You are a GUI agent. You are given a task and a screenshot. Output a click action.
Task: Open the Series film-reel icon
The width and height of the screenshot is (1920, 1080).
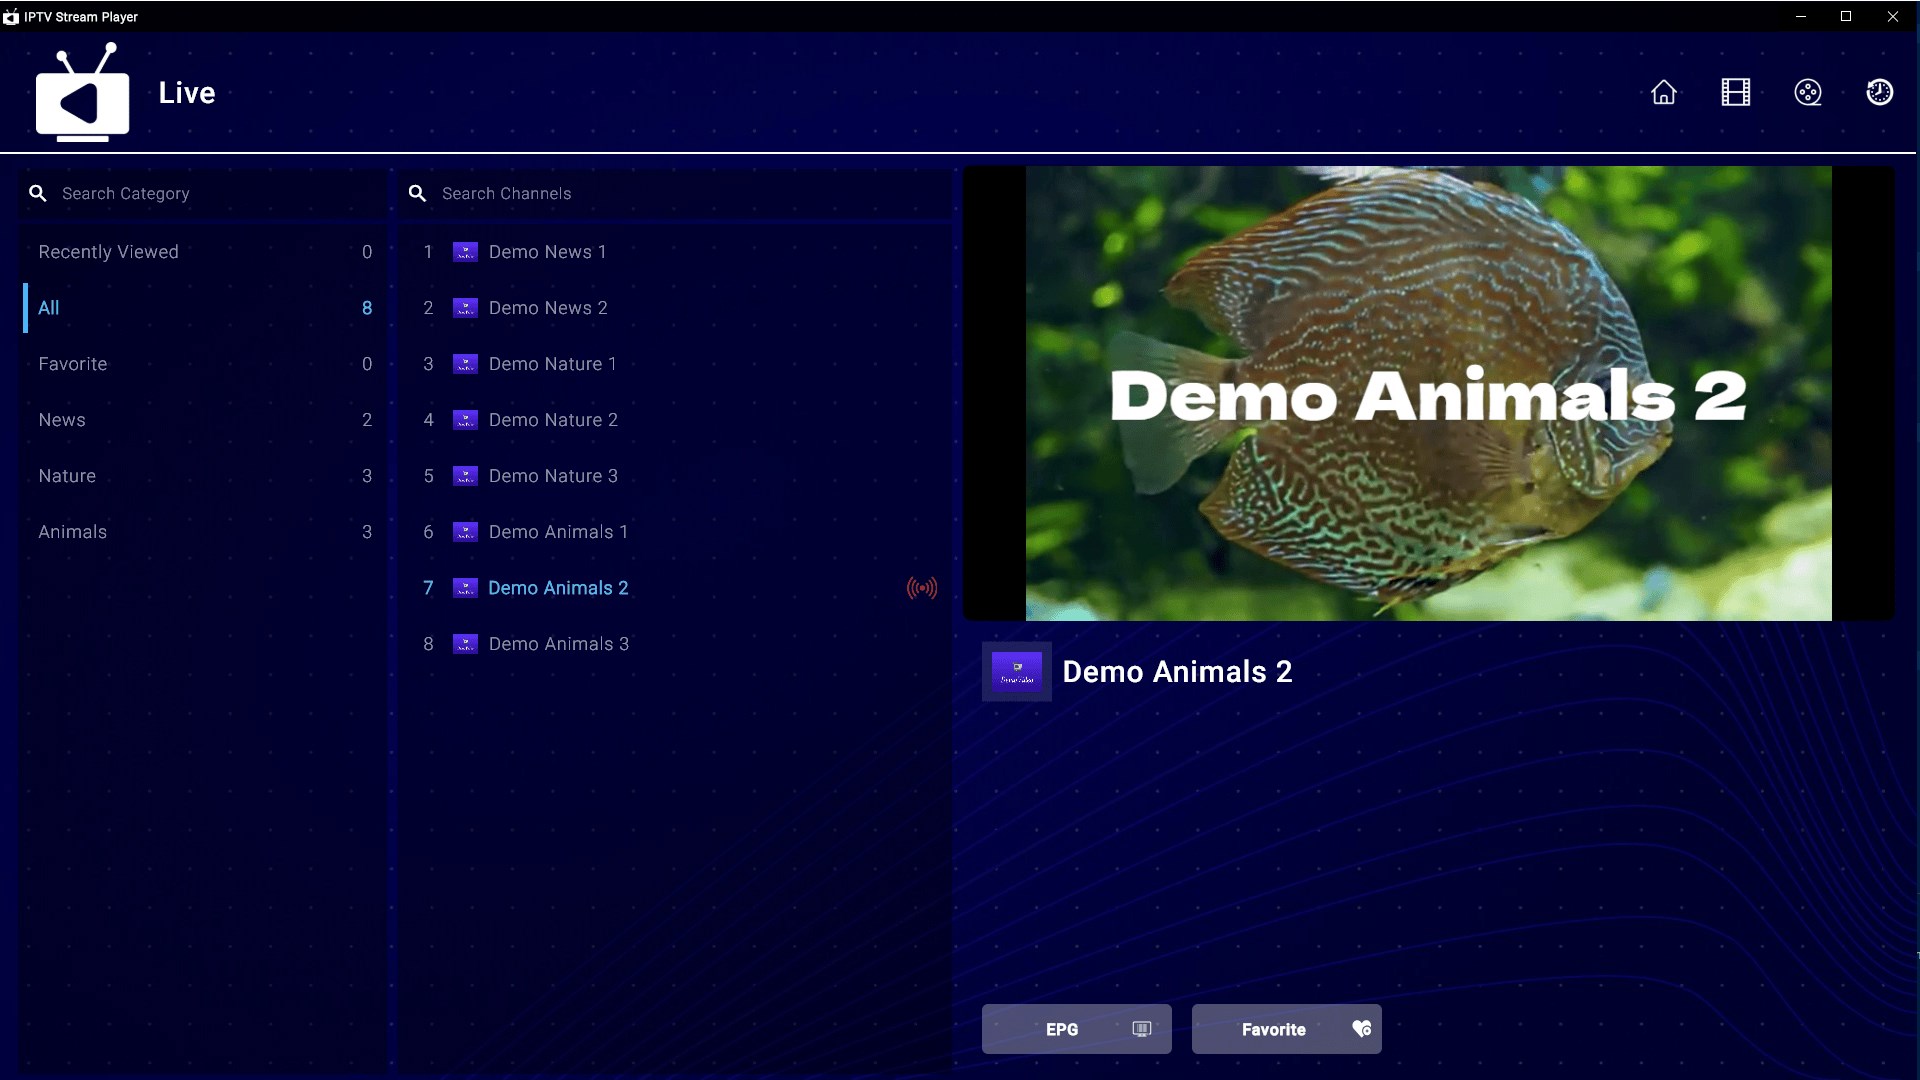(1808, 92)
